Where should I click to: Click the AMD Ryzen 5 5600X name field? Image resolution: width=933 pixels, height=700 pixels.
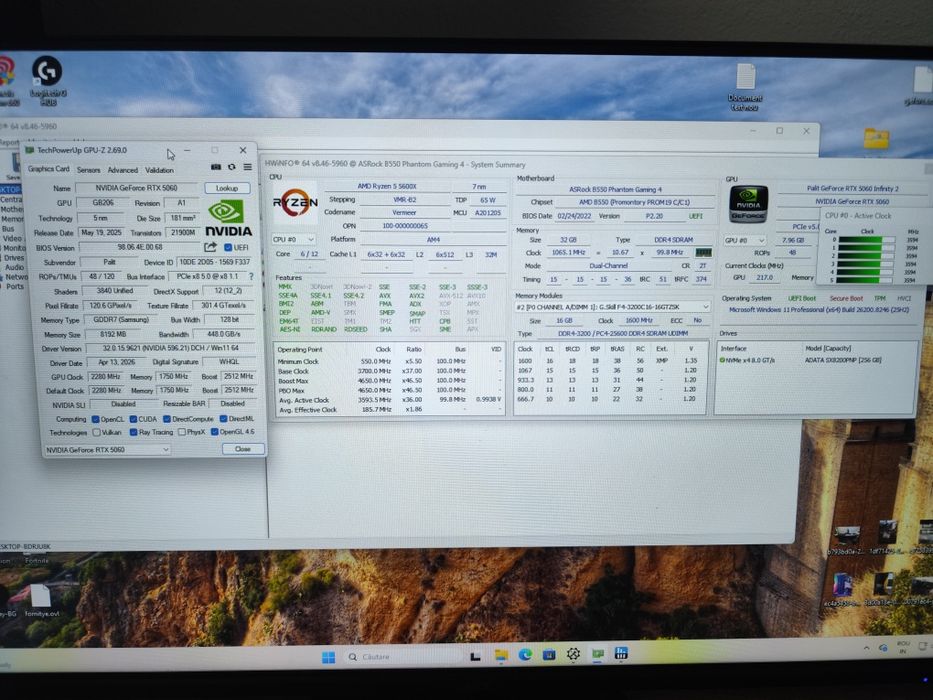tap(387, 186)
